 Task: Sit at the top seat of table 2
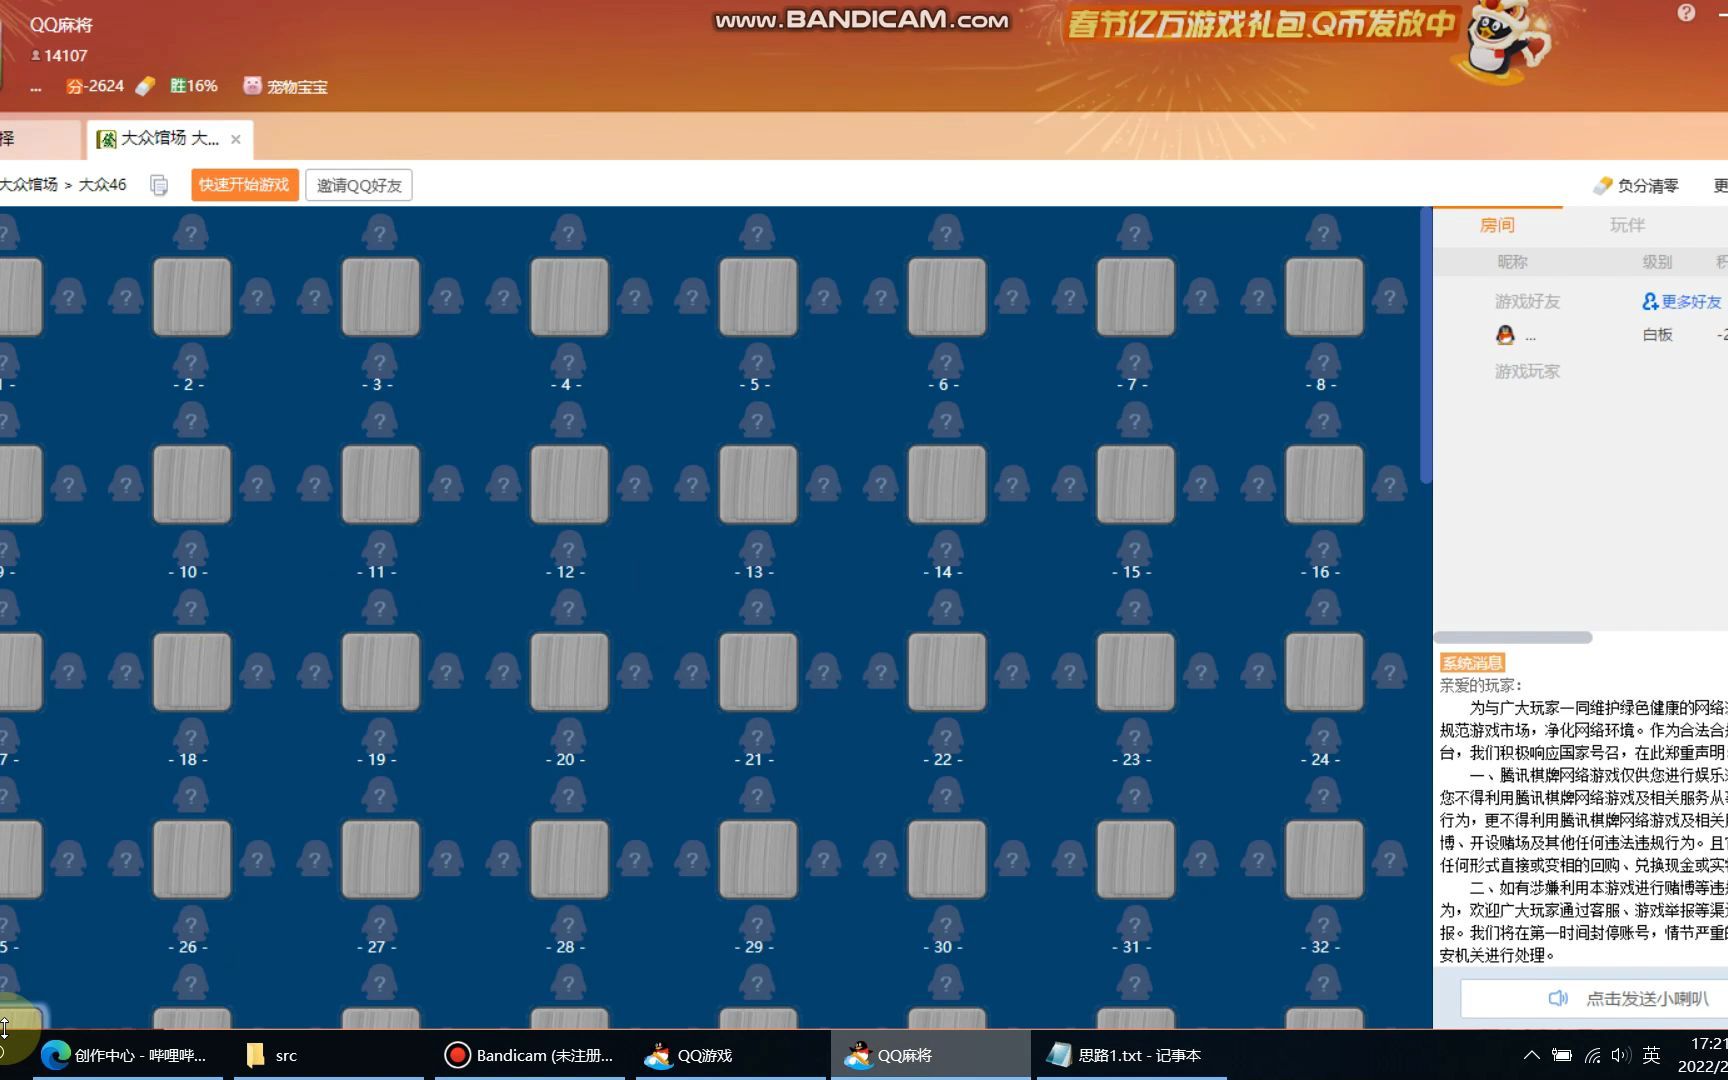[190, 233]
